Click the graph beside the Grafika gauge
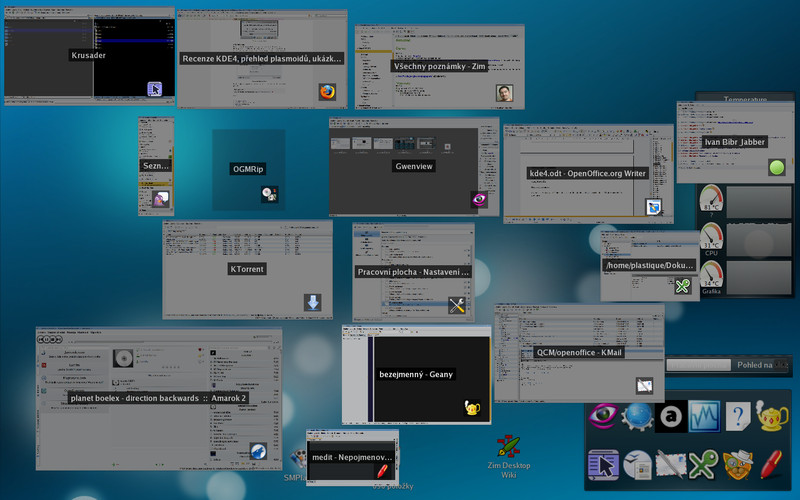The width and height of the screenshot is (800, 500). (x=758, y=278)
